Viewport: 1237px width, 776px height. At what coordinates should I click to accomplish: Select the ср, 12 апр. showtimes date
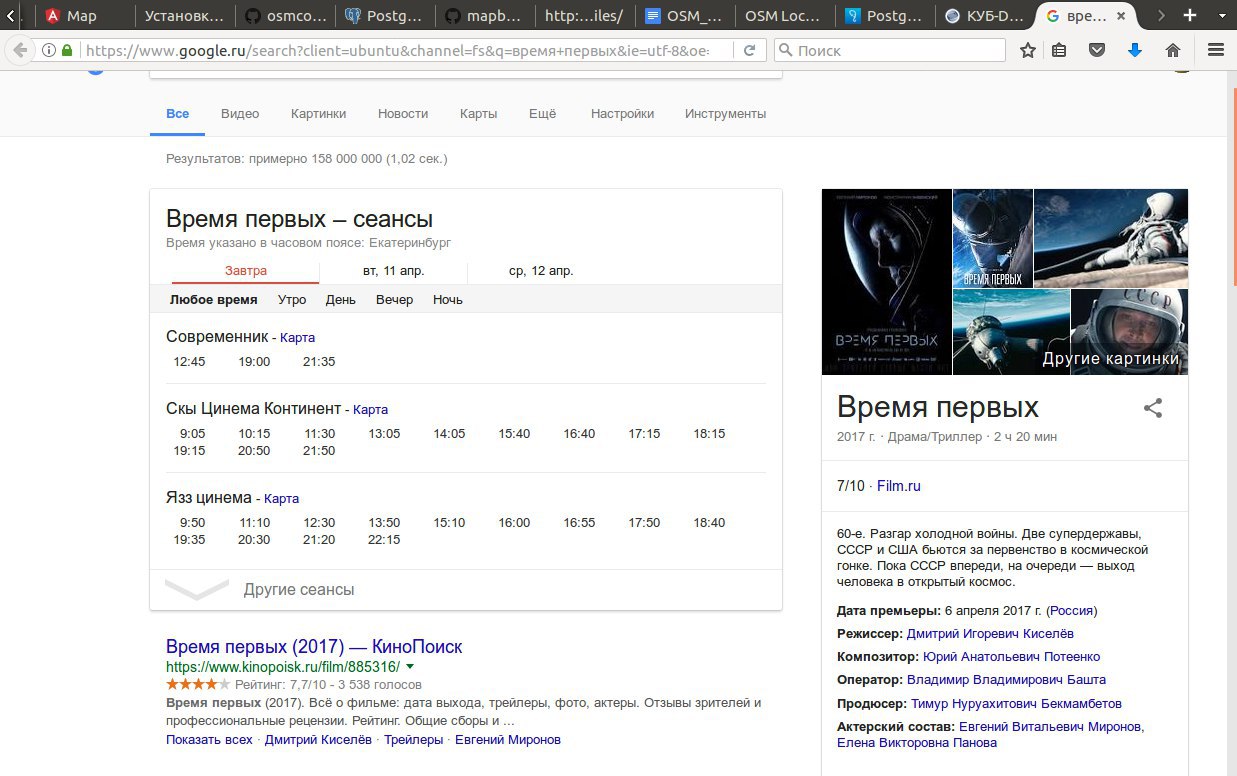pos(541,271)
